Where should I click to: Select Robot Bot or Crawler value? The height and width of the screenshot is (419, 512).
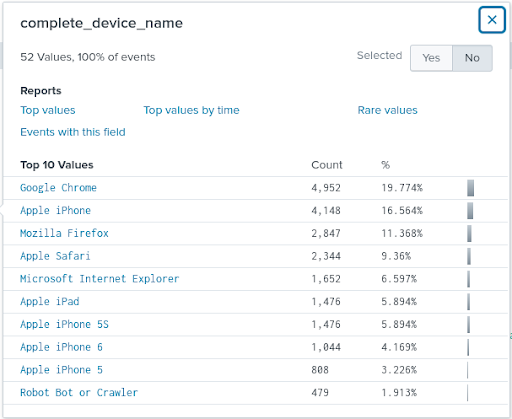coord(79,393)
